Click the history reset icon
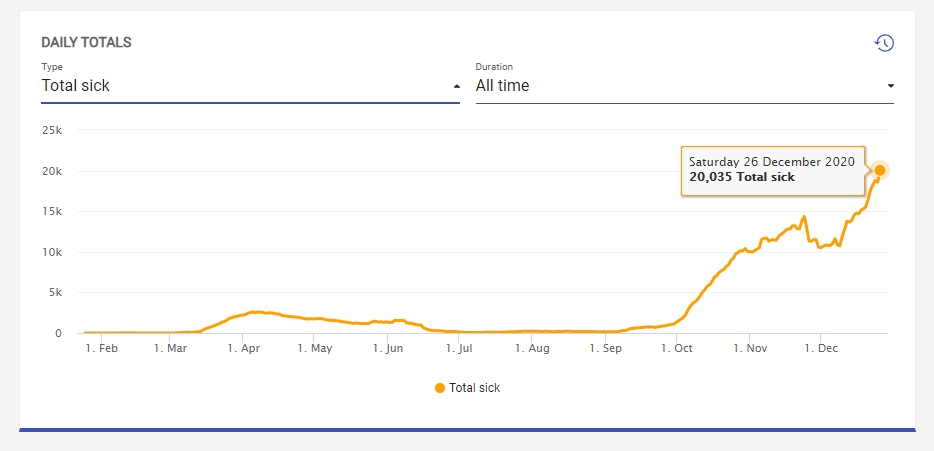 (x=884, y=43)
